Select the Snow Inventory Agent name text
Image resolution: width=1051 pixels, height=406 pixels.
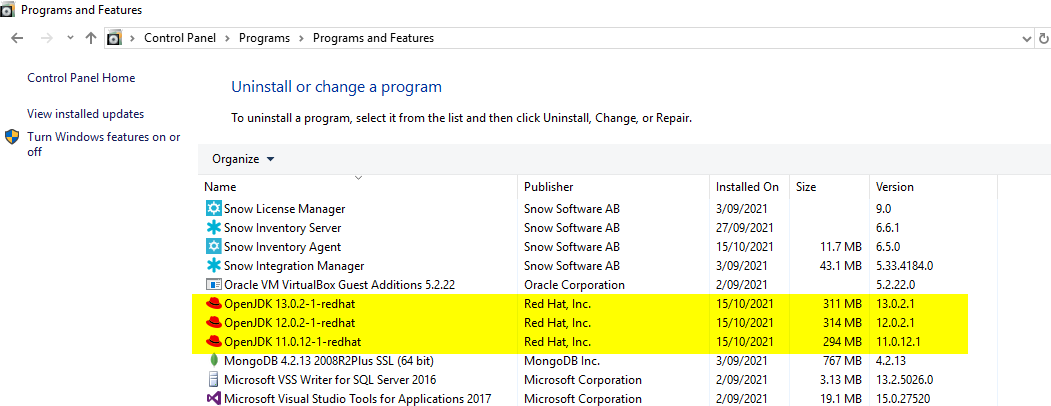pyautogui.click(x=282, y=247)
